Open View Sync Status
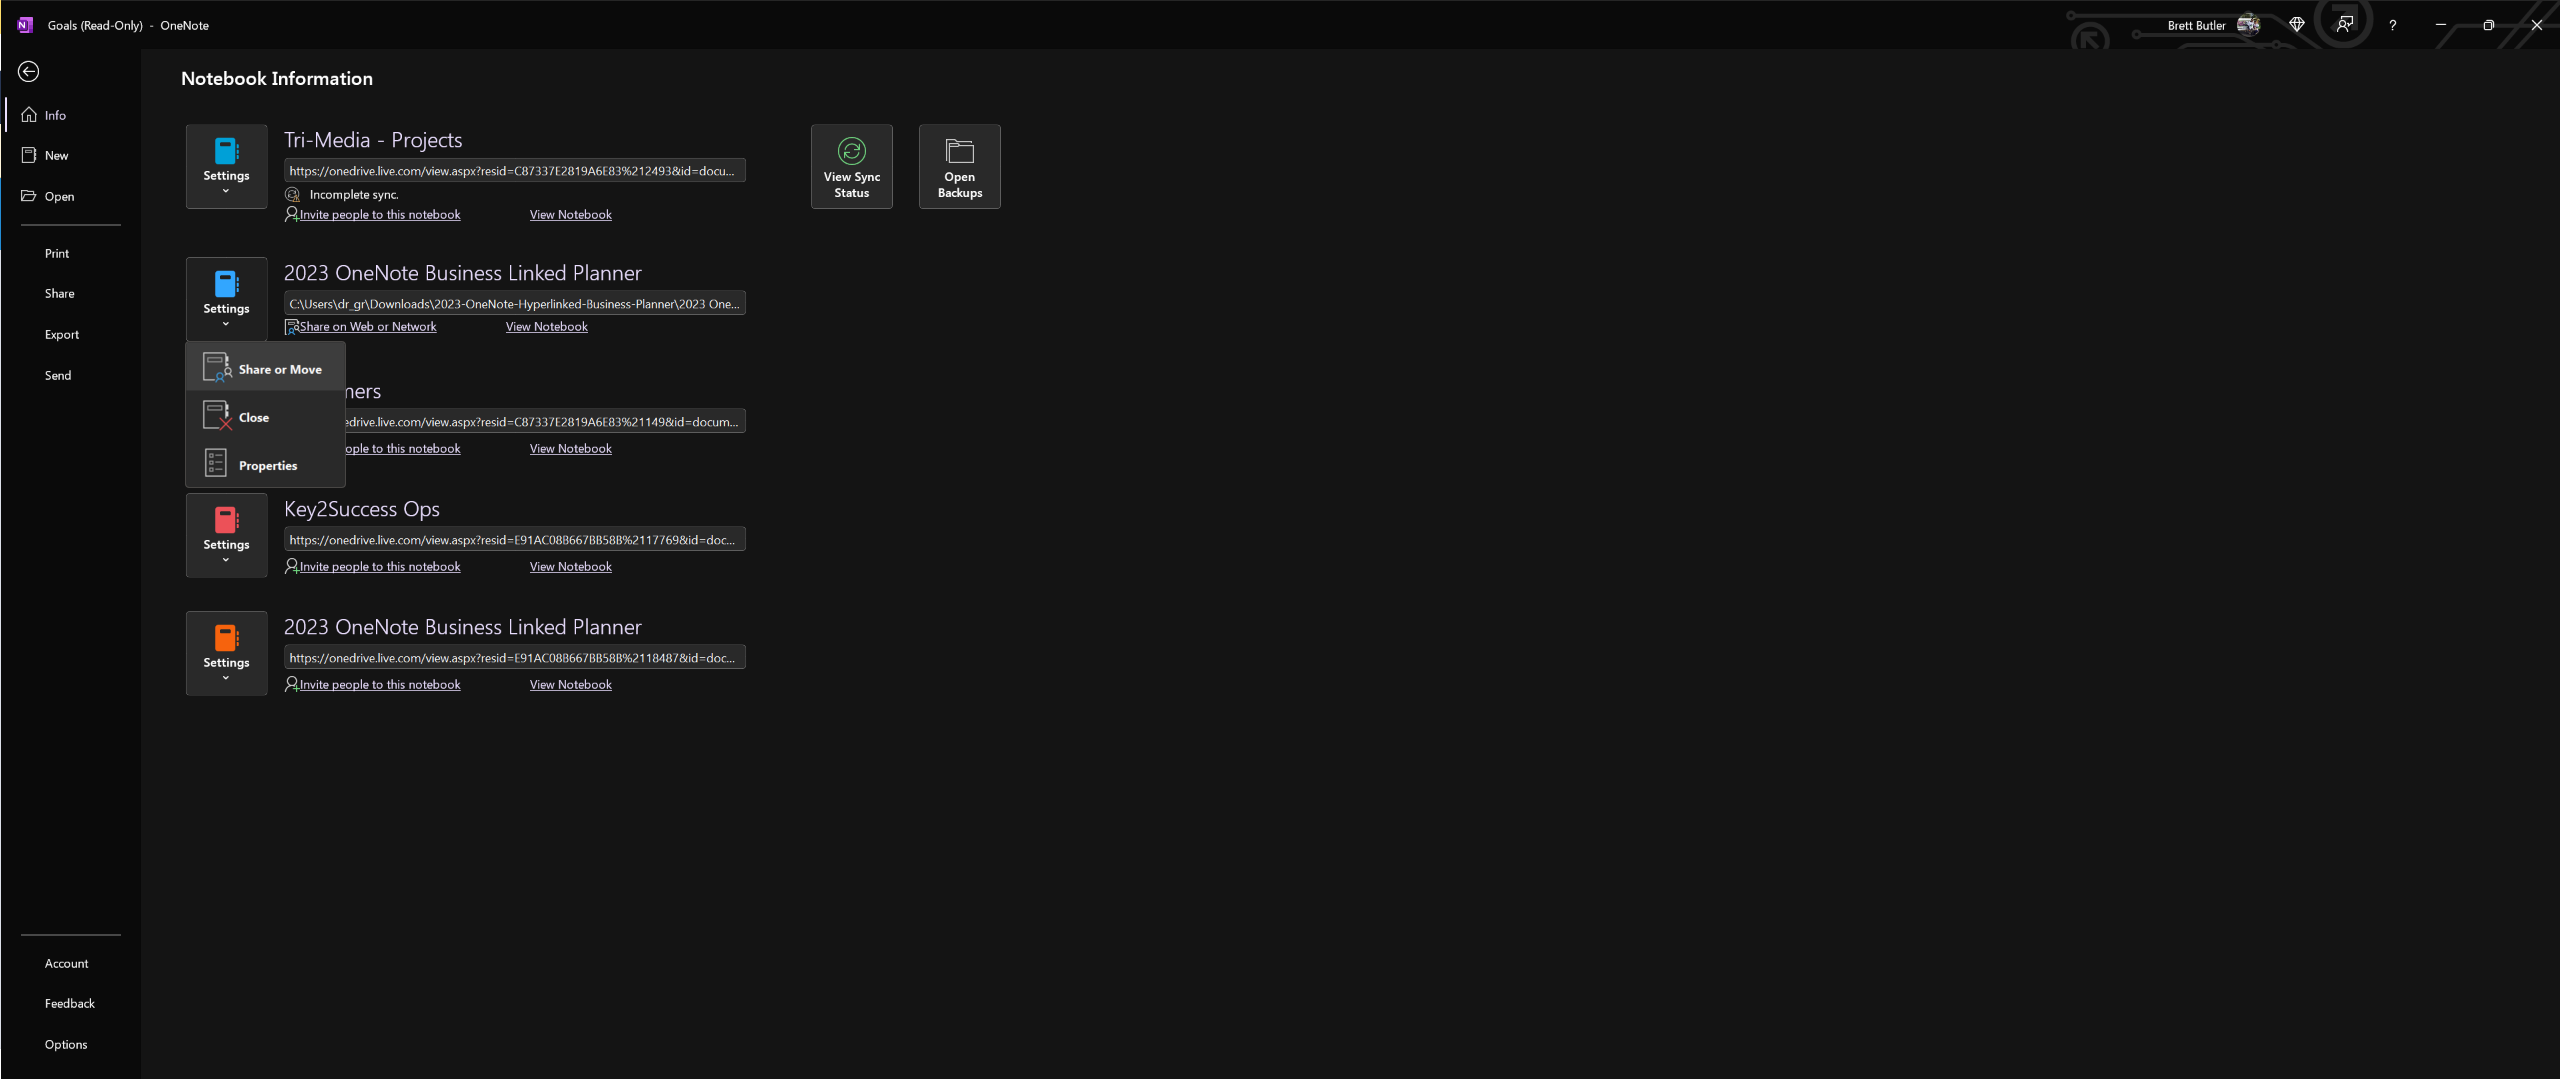This screenshot has width=2560, height=1079. click(x=851, y=166)
